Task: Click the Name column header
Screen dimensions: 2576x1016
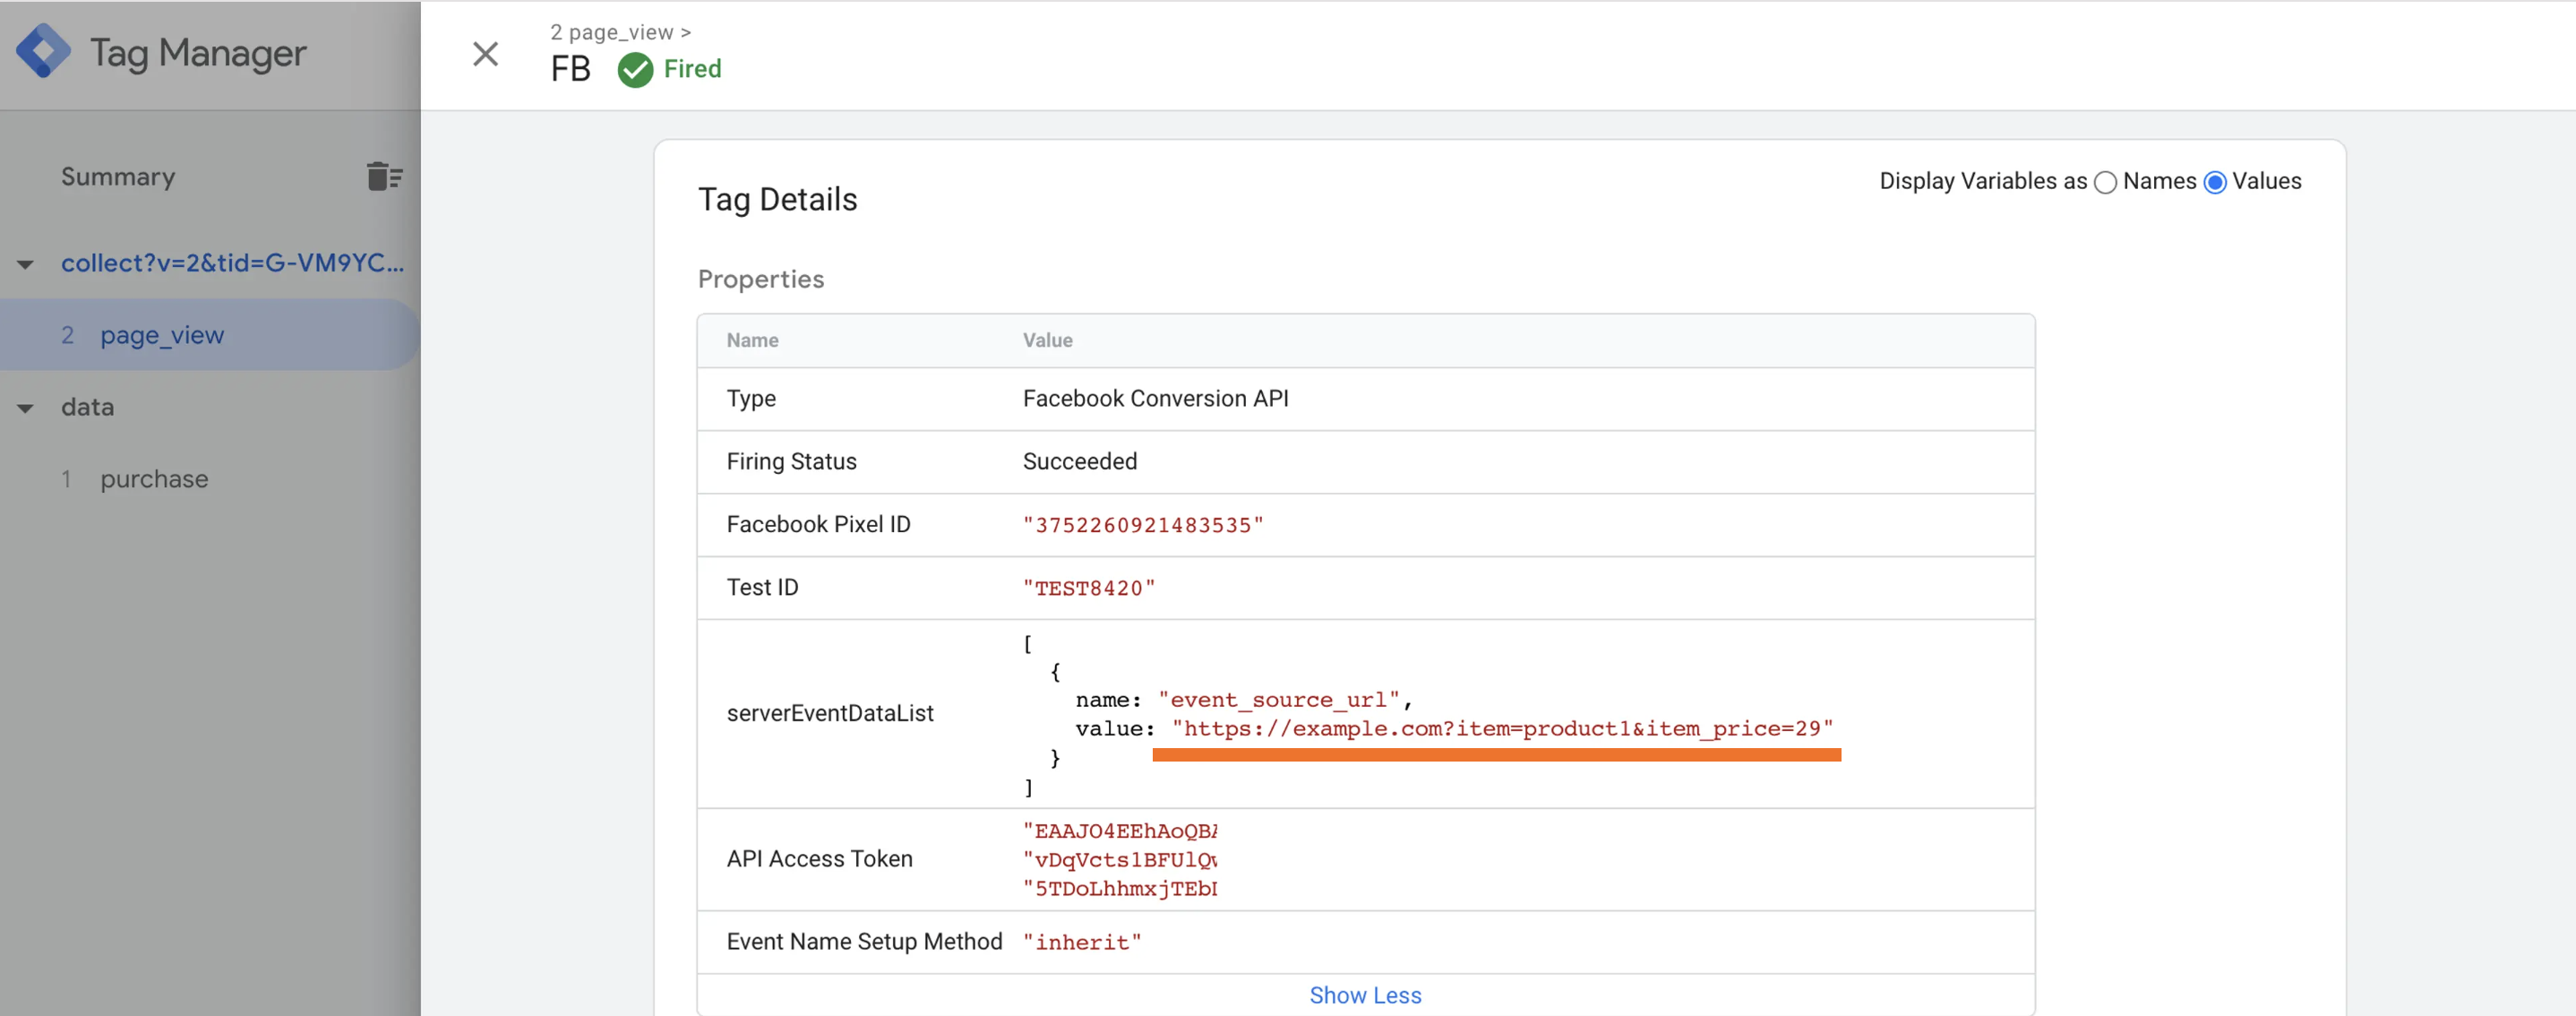Action: coord(752,341)
